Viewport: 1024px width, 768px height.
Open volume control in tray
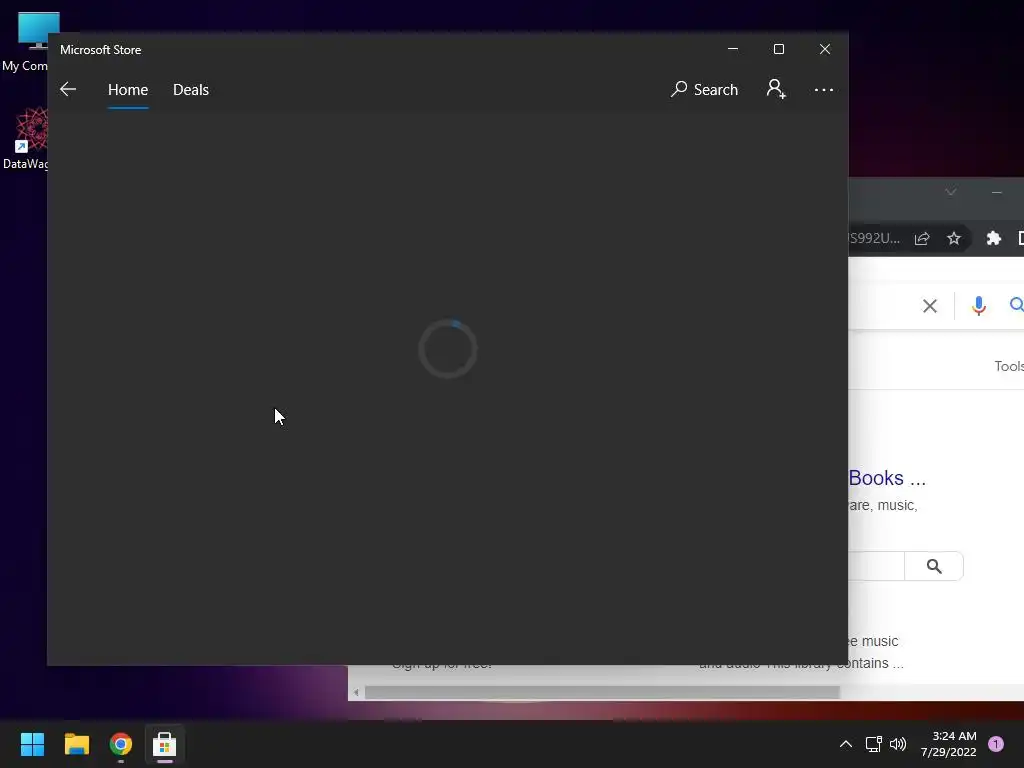pyautogui.click(x=898, y=744)
